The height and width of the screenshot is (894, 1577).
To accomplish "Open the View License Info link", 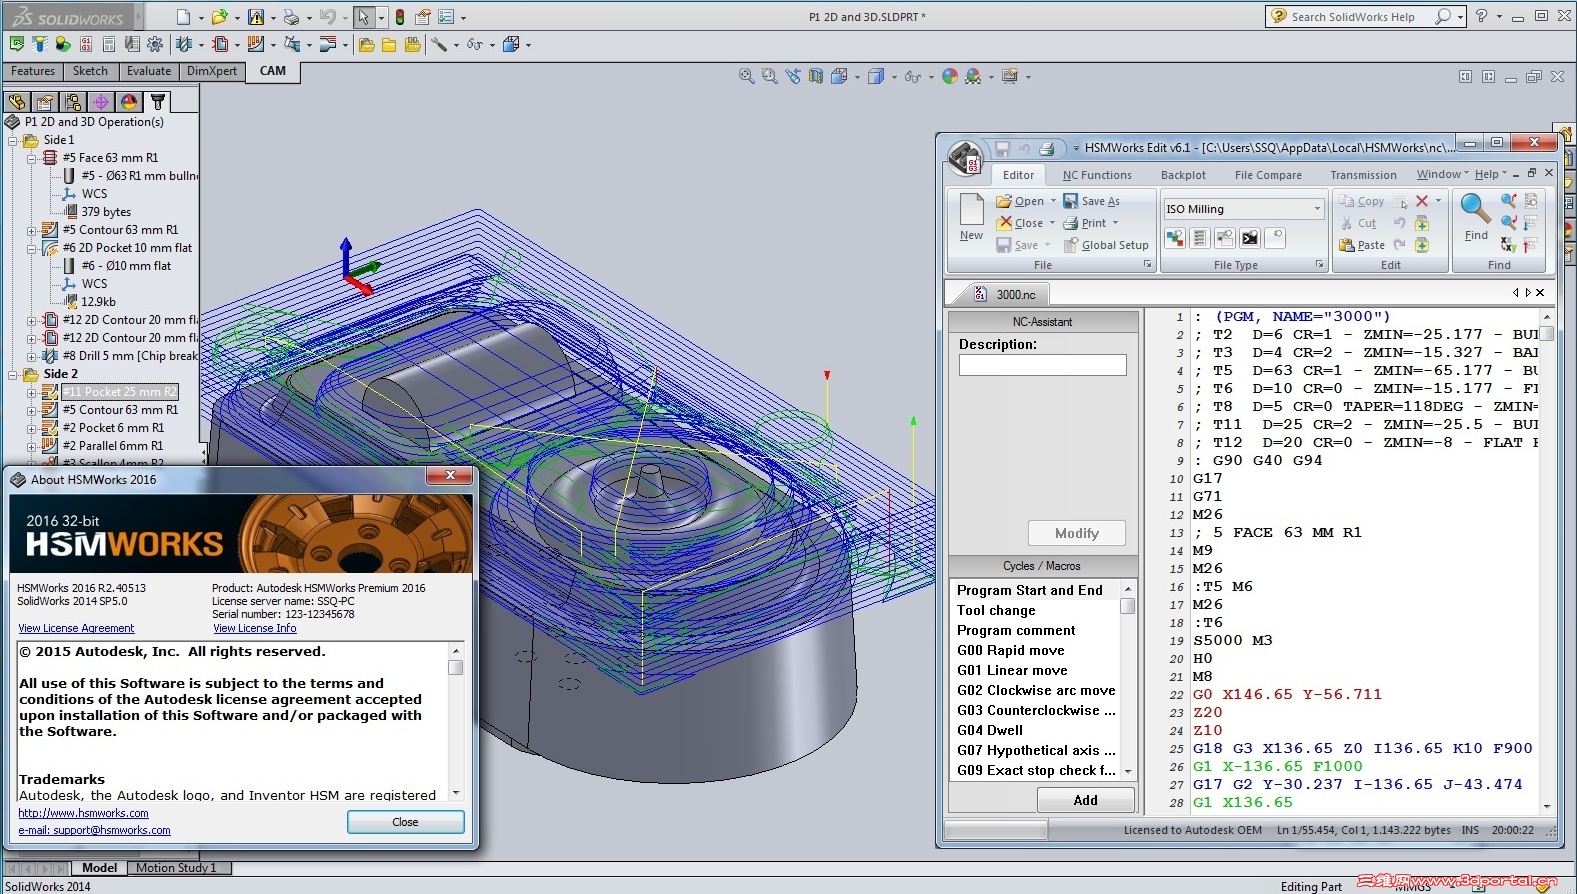I will (255, 629).
